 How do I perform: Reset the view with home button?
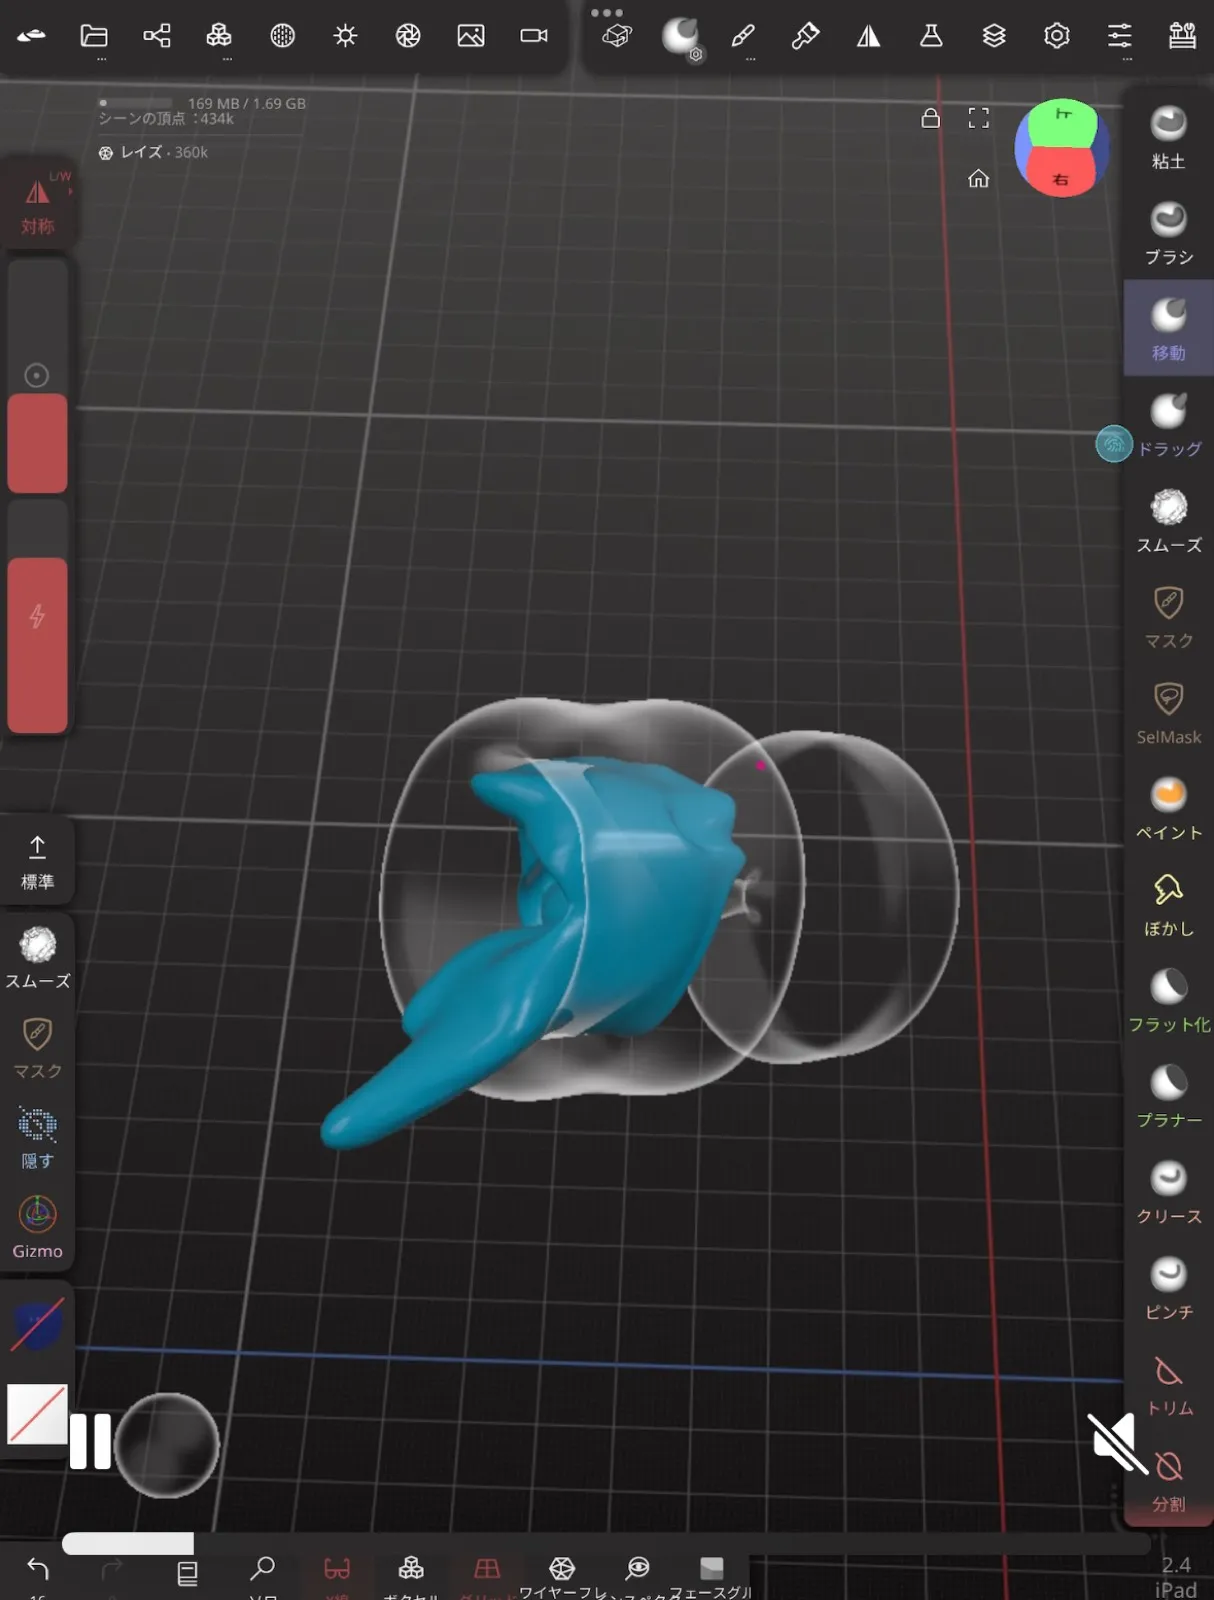(x=978, y=179)
